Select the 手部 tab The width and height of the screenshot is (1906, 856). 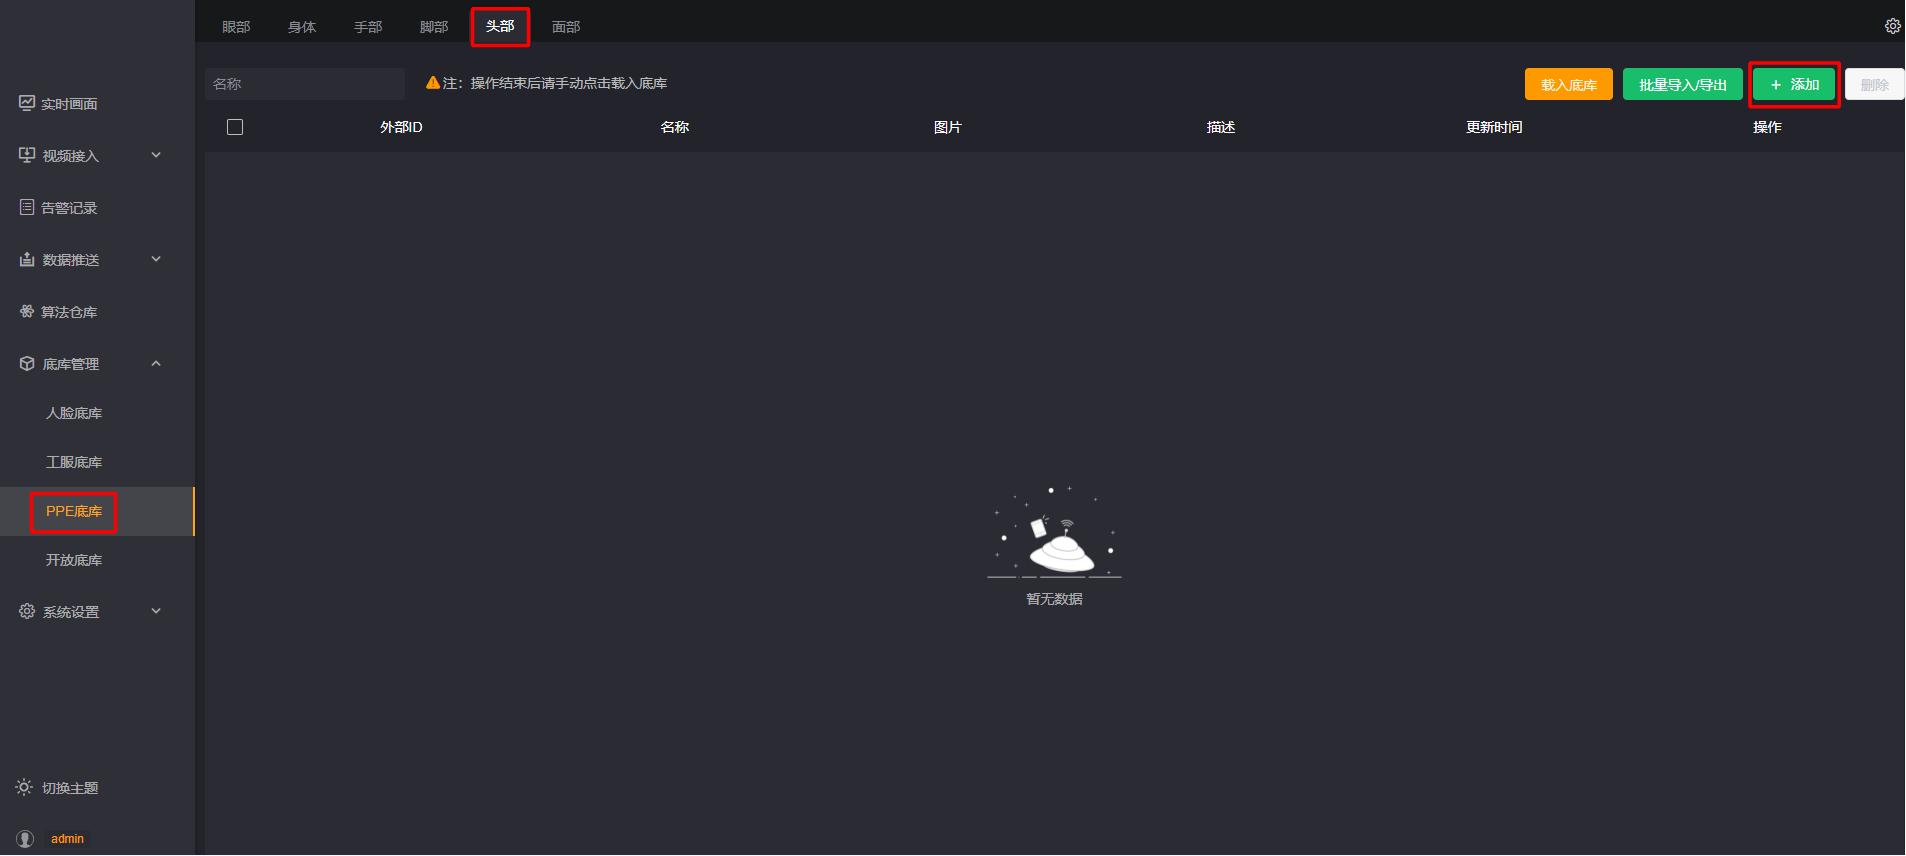[x=368, y=27]
